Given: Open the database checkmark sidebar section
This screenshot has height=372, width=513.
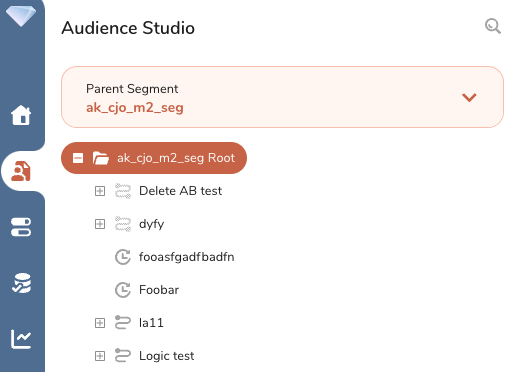Looking at the screenshot, I should click(x=21, y=283).
